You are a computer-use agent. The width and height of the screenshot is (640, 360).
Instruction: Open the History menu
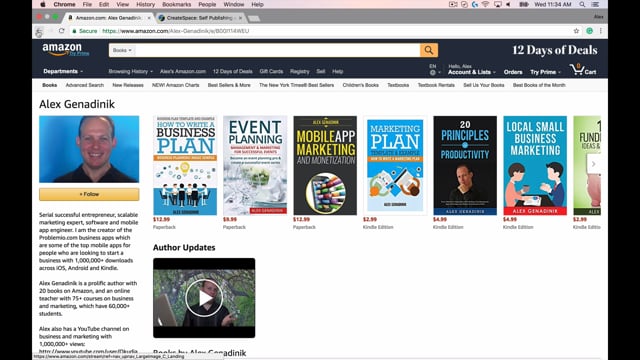click(145, 4)
